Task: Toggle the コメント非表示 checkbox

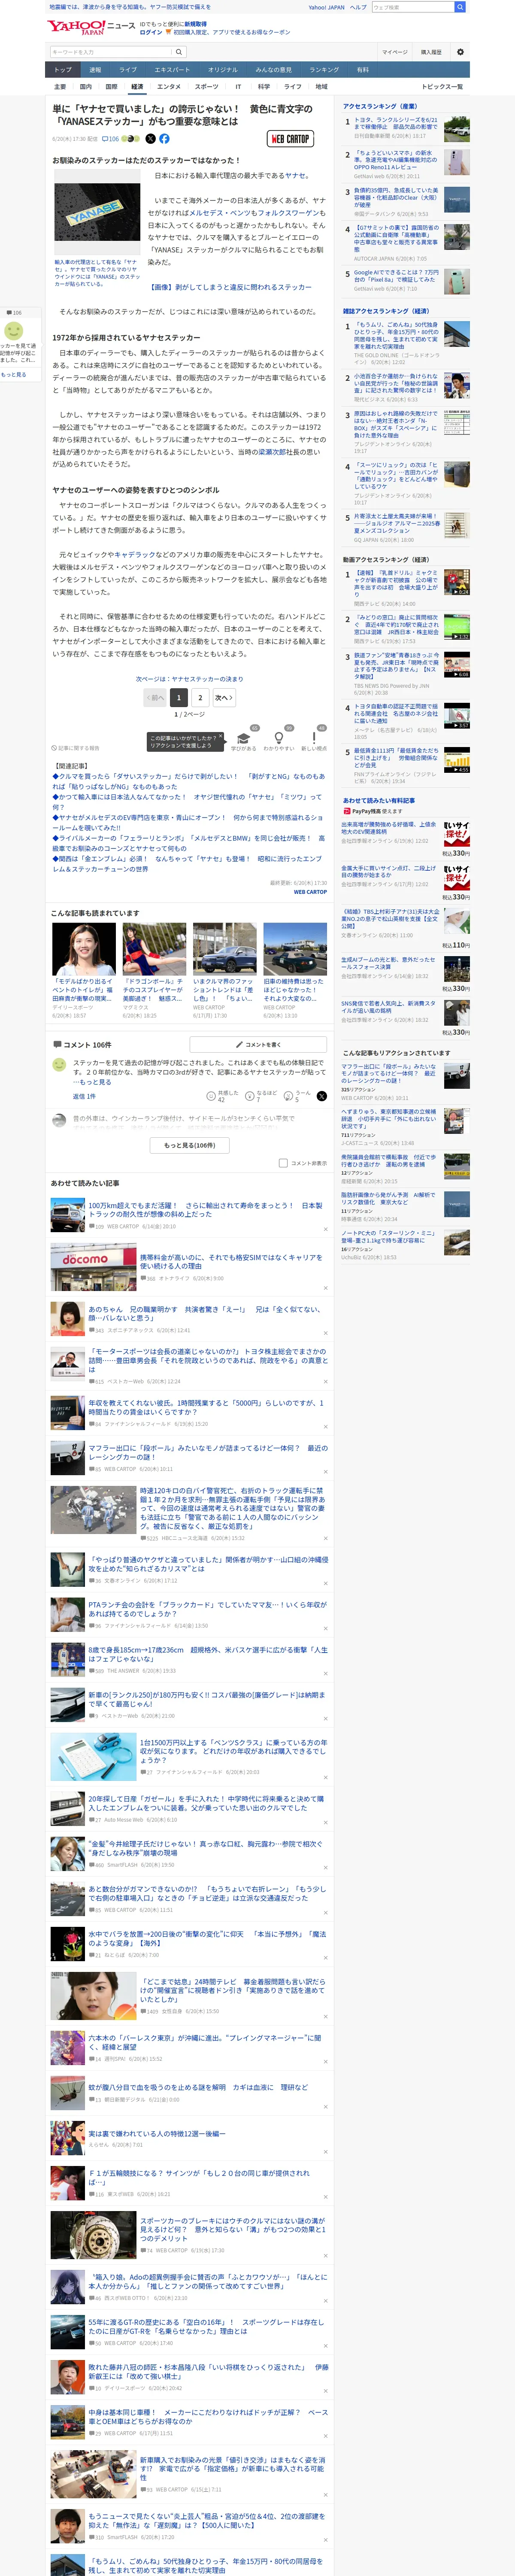Action: 283,1163
